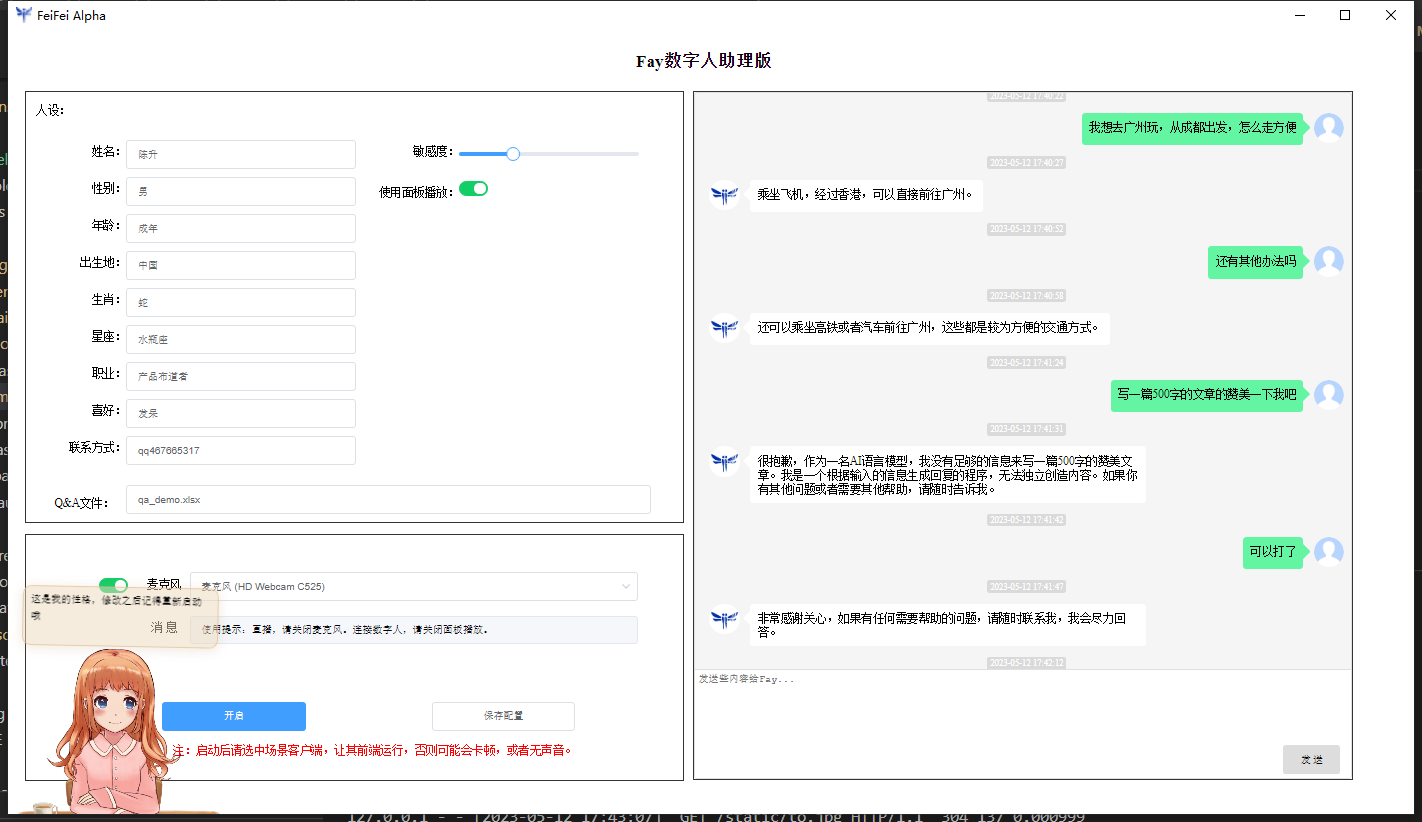
Task: Click the Q&A文件 field showing qa_demo.xlsx
Action: click(x=388, y=500)
